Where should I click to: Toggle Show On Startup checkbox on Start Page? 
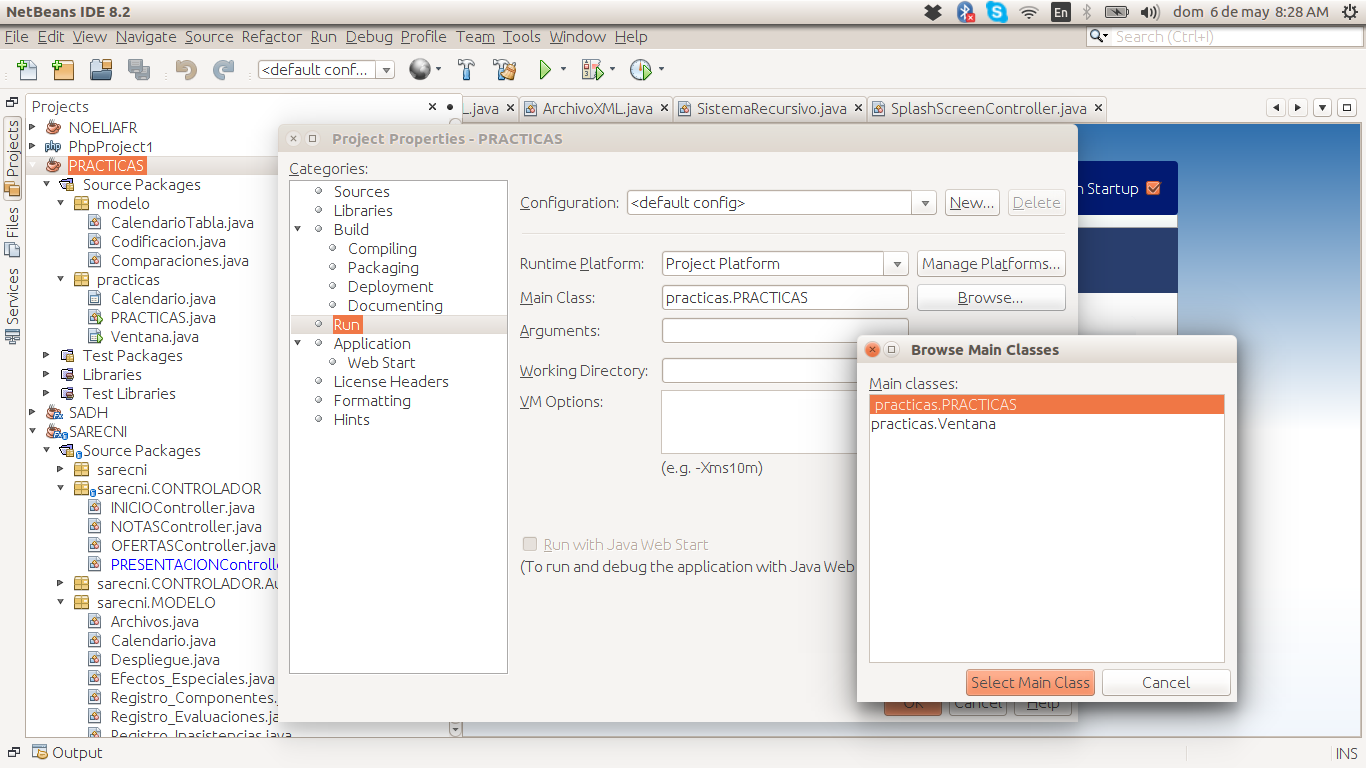(1153, 188)
